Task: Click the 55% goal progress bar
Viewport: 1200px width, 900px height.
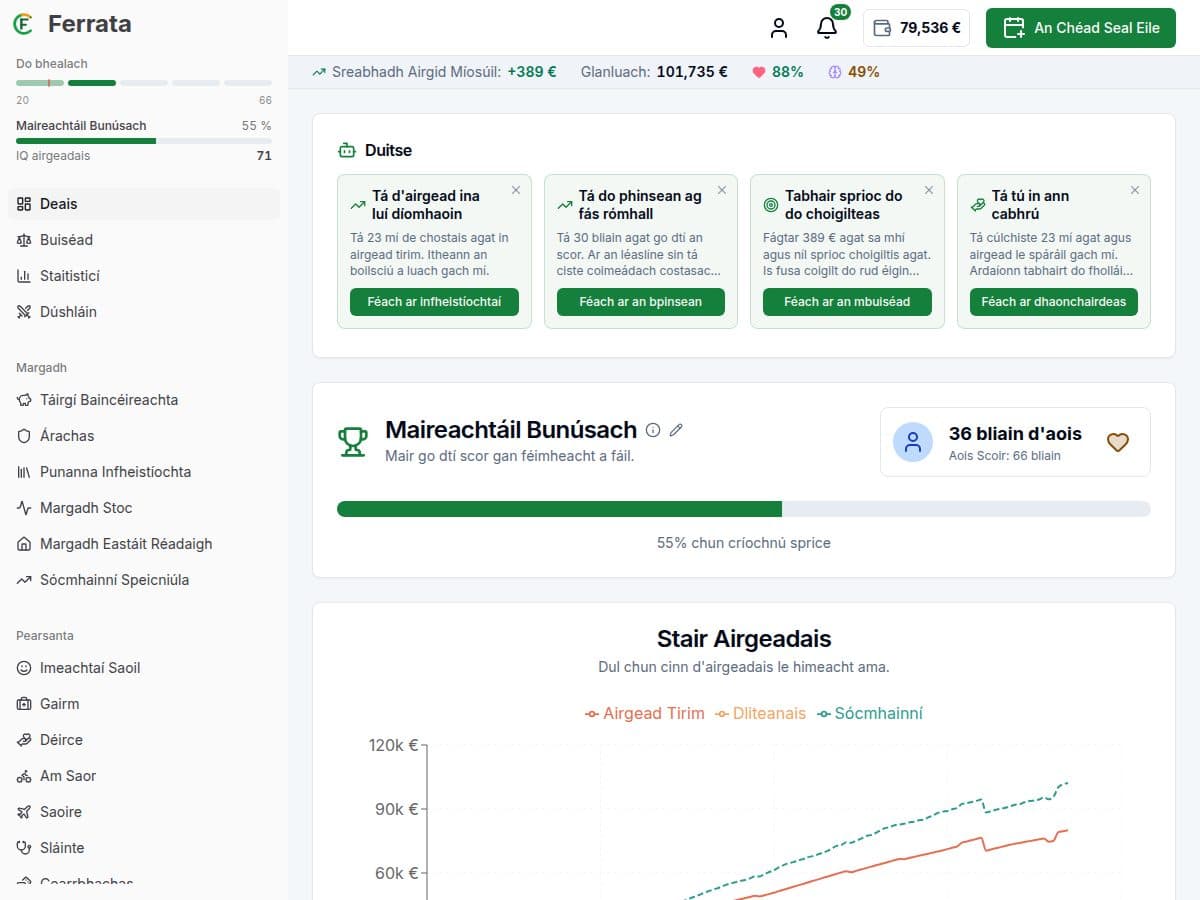Action: click(x=744, y=509)
